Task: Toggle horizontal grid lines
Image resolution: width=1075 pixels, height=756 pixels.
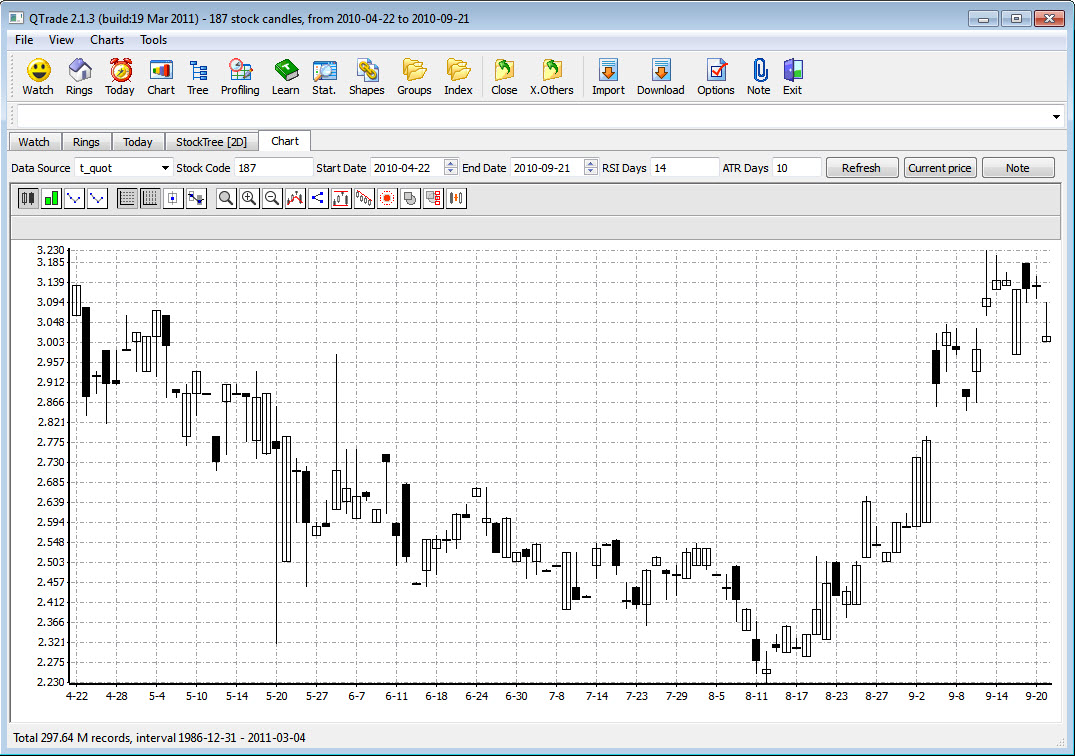Action: pos(127,199)
